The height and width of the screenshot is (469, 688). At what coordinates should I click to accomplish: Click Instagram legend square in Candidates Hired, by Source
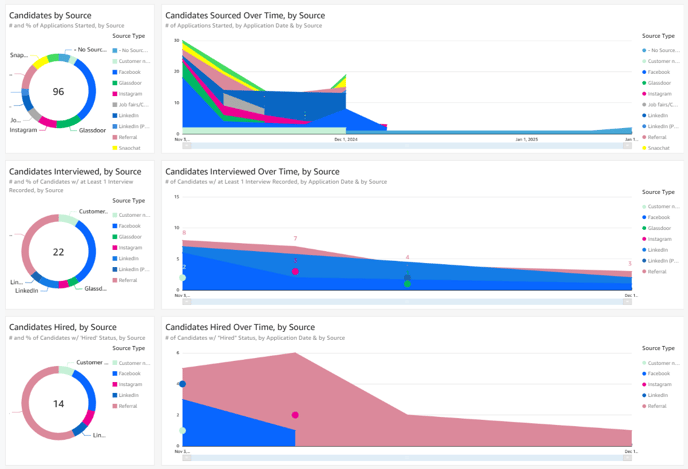pyautogui.click(x=115, y=384)
